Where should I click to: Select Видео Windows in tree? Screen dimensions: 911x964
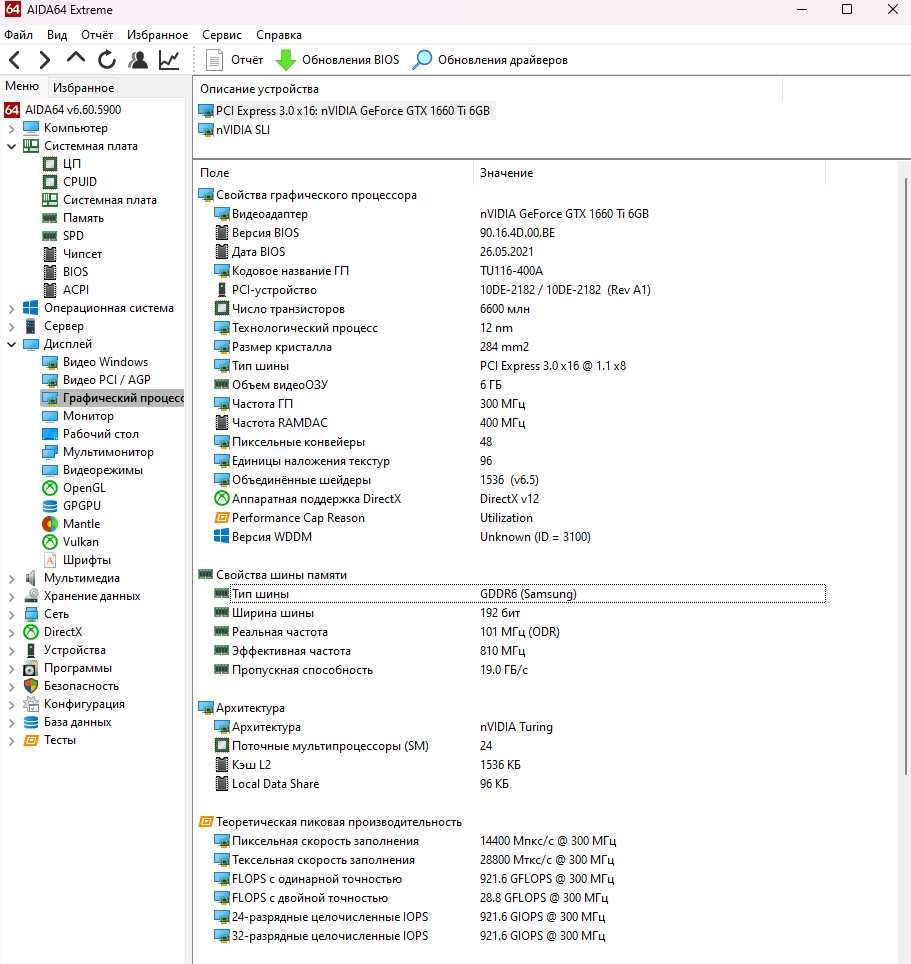105,362
